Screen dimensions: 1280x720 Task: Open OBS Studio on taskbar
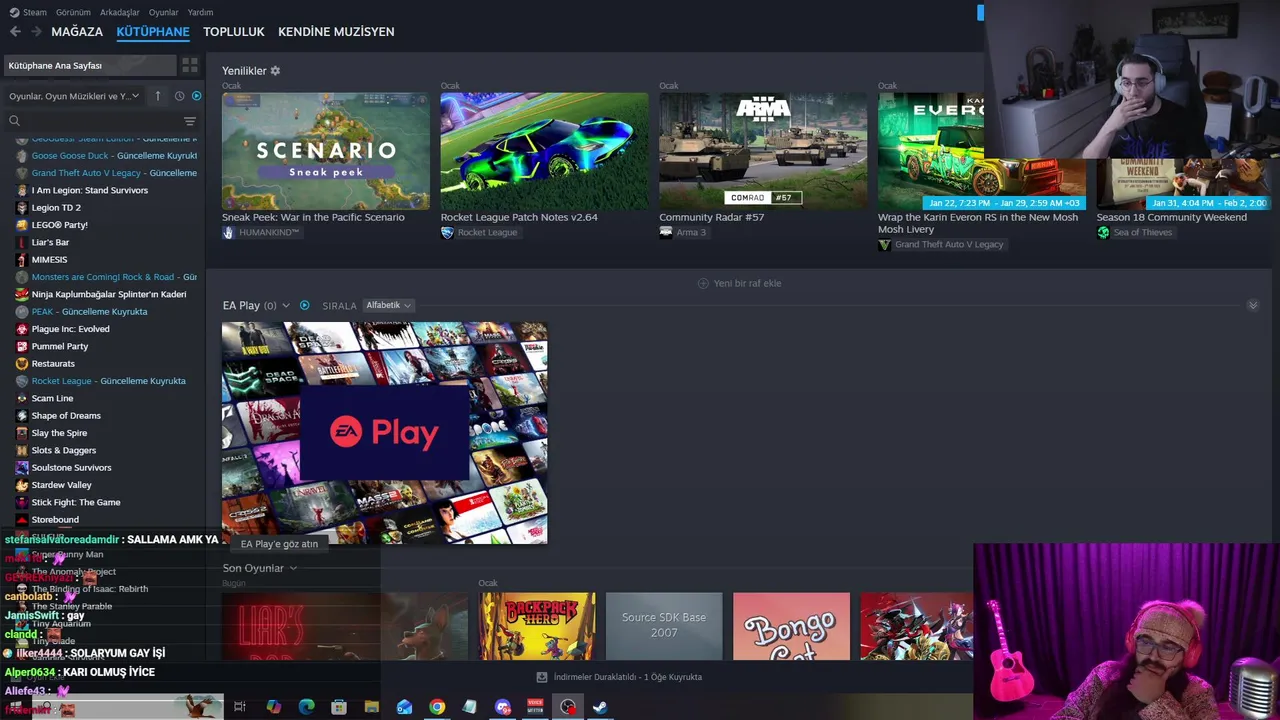click(x=568, y=707)
